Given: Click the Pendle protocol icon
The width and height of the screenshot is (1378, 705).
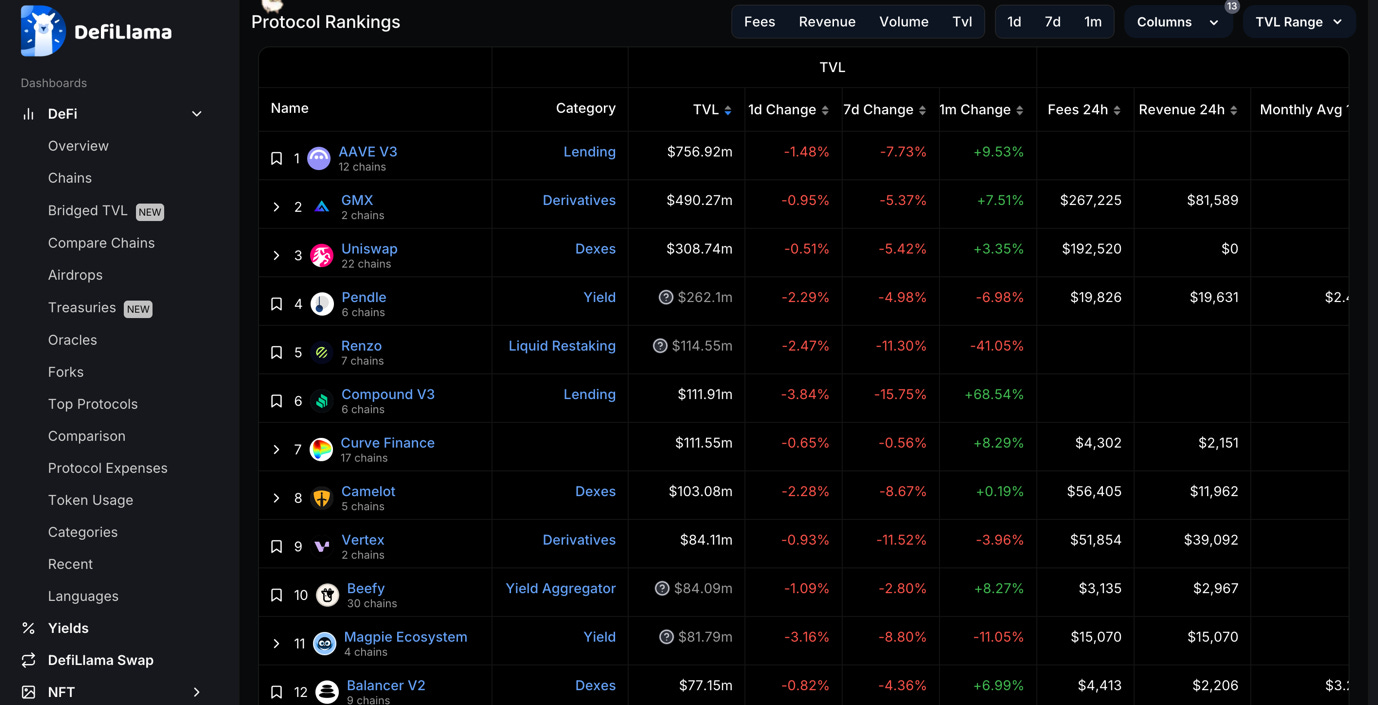Looking at the screenshot, I should pos(322,304).
